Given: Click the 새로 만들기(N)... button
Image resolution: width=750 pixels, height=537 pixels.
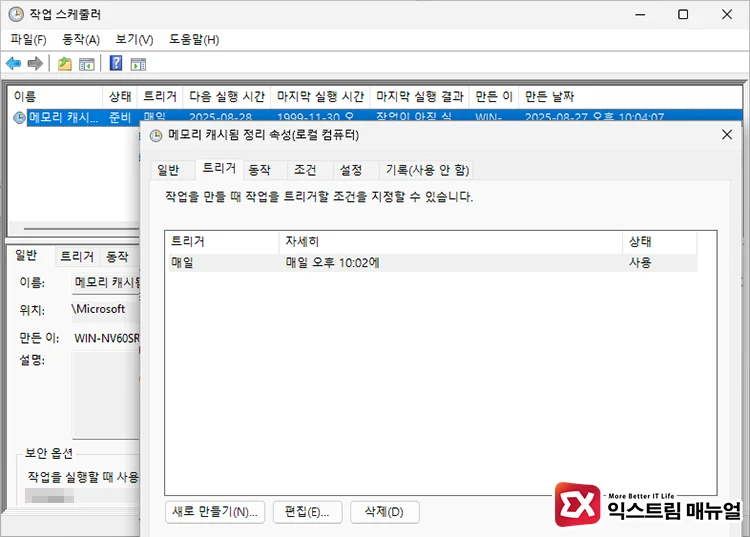Looking at the screenshot, I should pyautogui.click(x=215, y=512).
